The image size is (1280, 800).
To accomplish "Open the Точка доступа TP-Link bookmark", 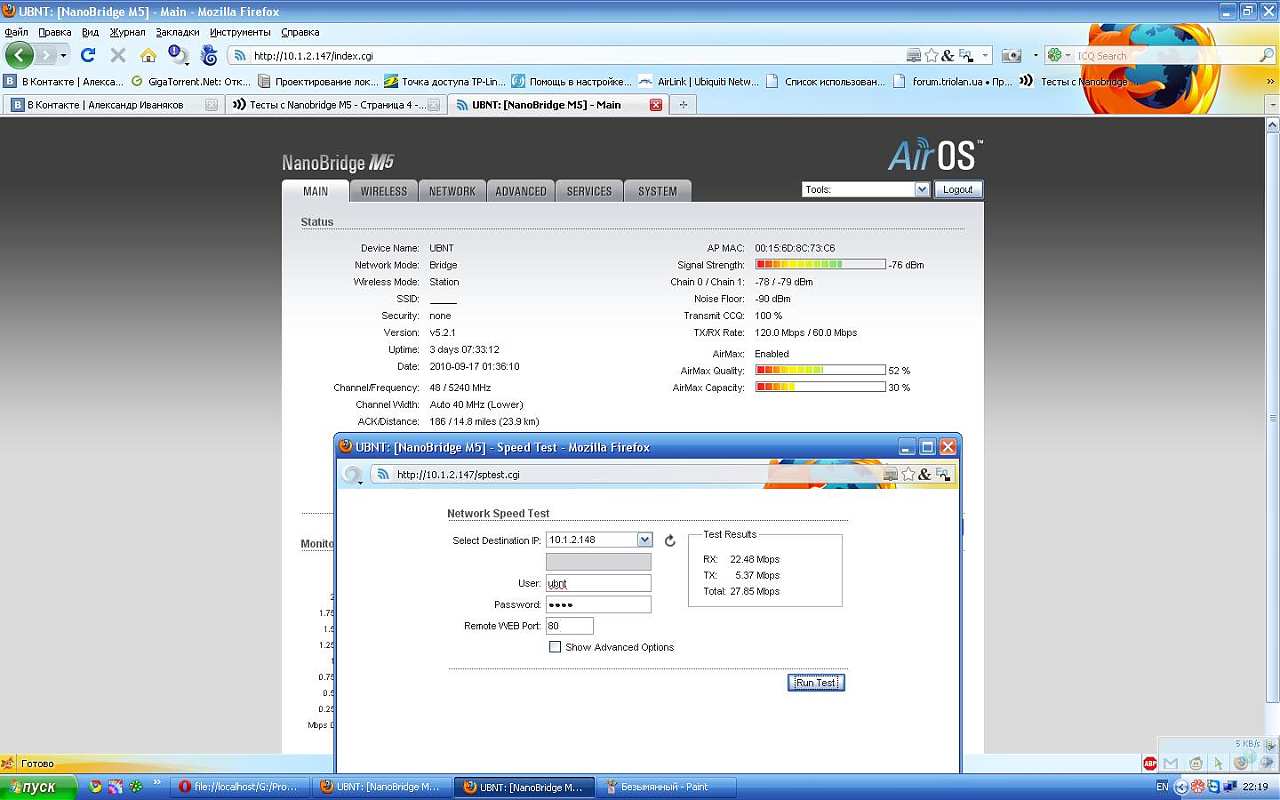I will 445,81.
